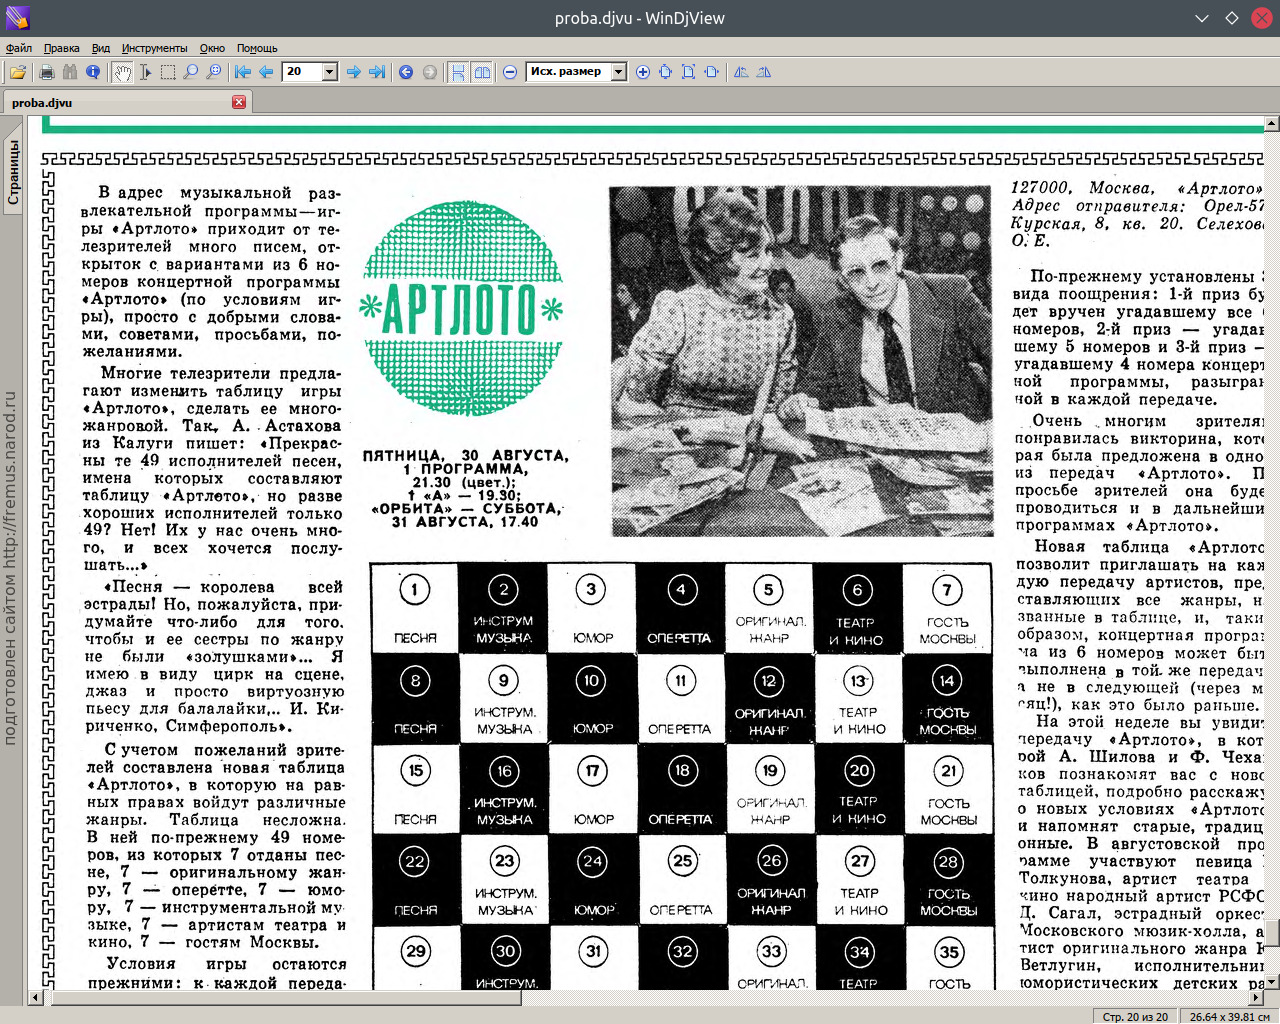
Task: Click the title bar chevron minimize button
Action: [x=1202, y=18]
